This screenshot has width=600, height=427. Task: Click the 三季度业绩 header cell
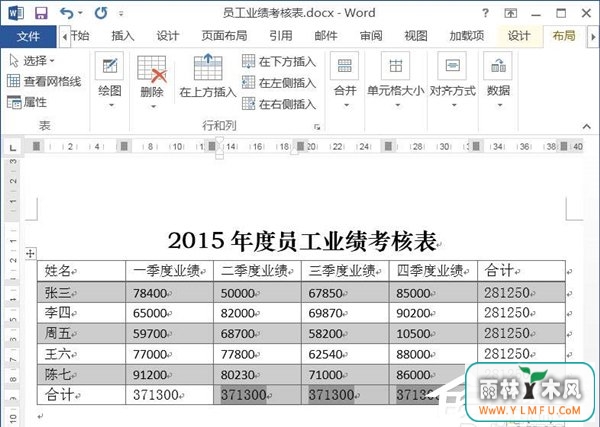pyautogui.click(x=345, y=271)
